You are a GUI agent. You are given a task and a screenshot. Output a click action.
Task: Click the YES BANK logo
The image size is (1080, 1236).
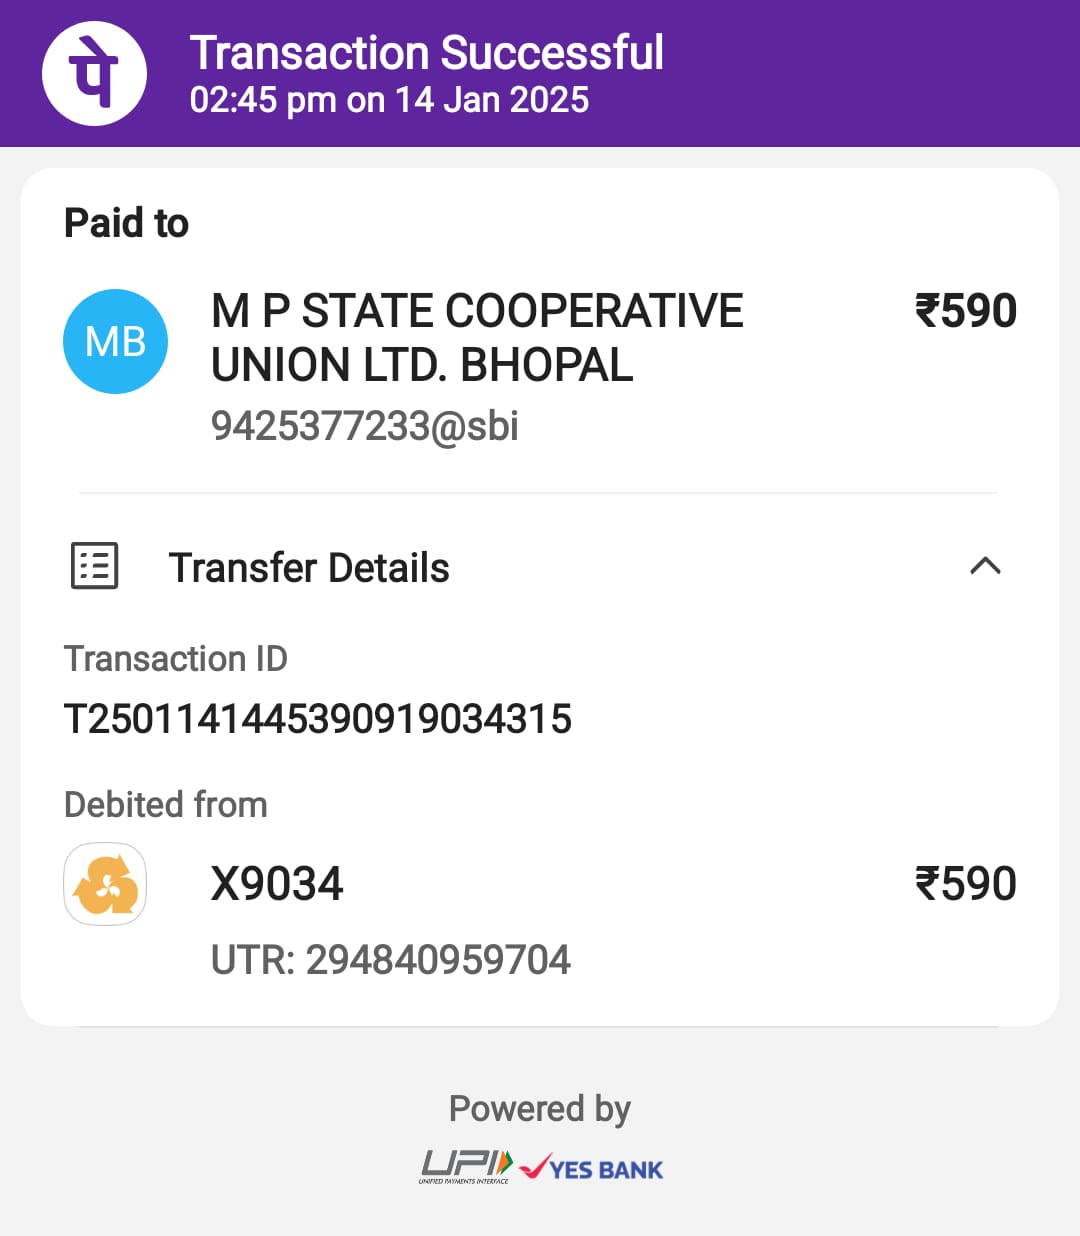[x=592, y=1168]
